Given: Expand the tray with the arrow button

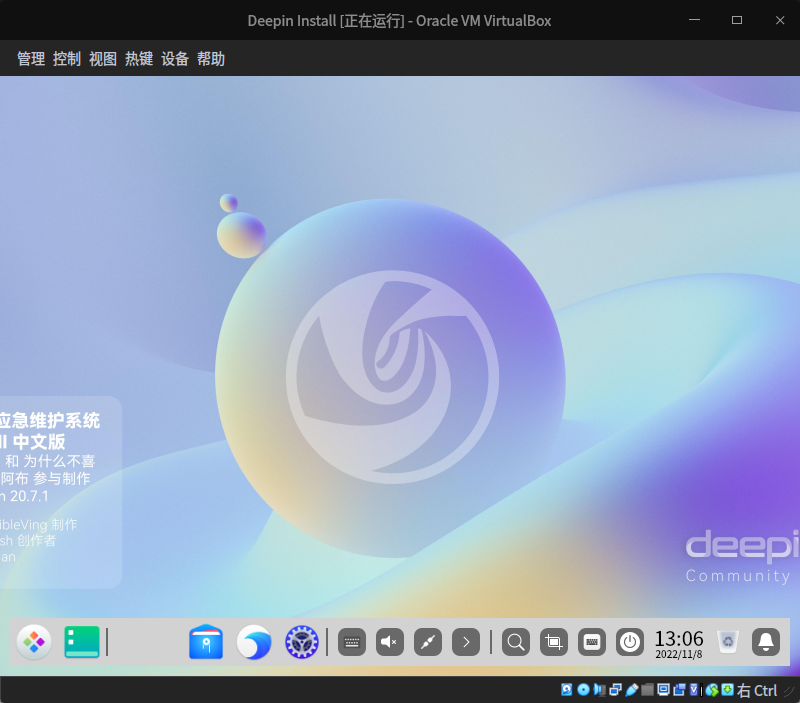Looking at the screenshot, I should pyautogui.click(x=466, y=642).
